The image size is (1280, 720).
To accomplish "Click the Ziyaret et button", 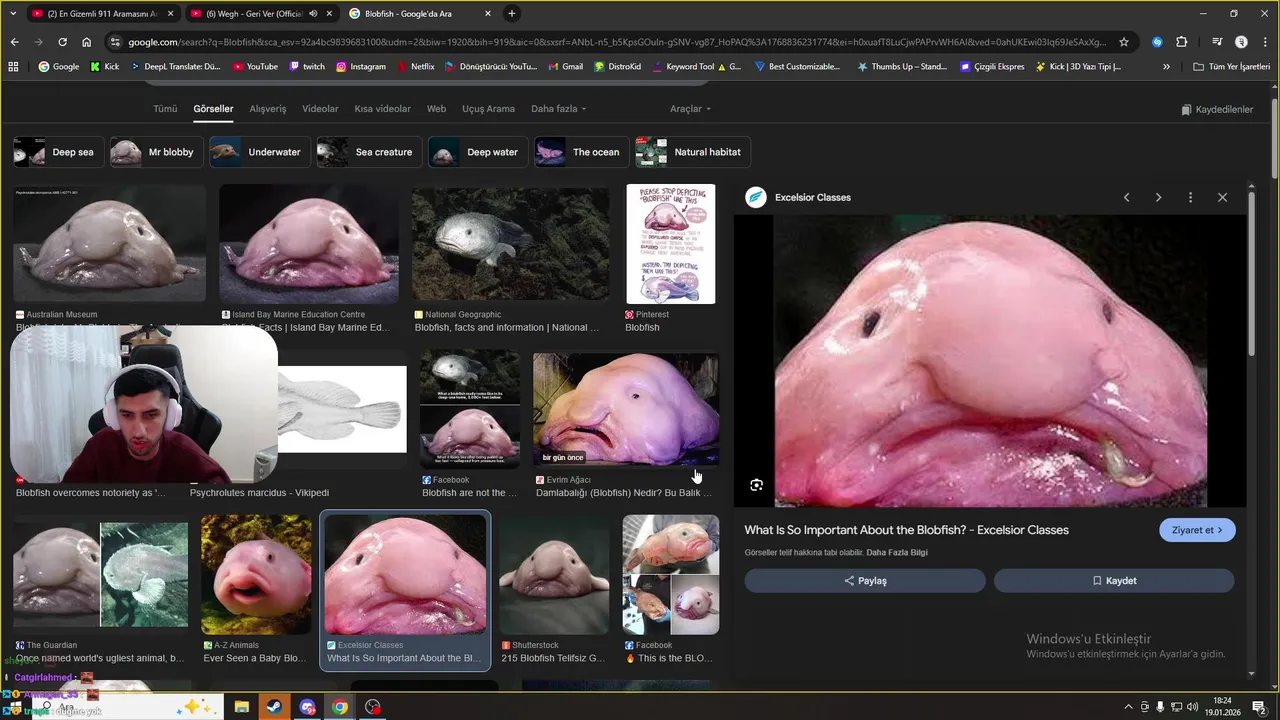I will [1197, 530].
